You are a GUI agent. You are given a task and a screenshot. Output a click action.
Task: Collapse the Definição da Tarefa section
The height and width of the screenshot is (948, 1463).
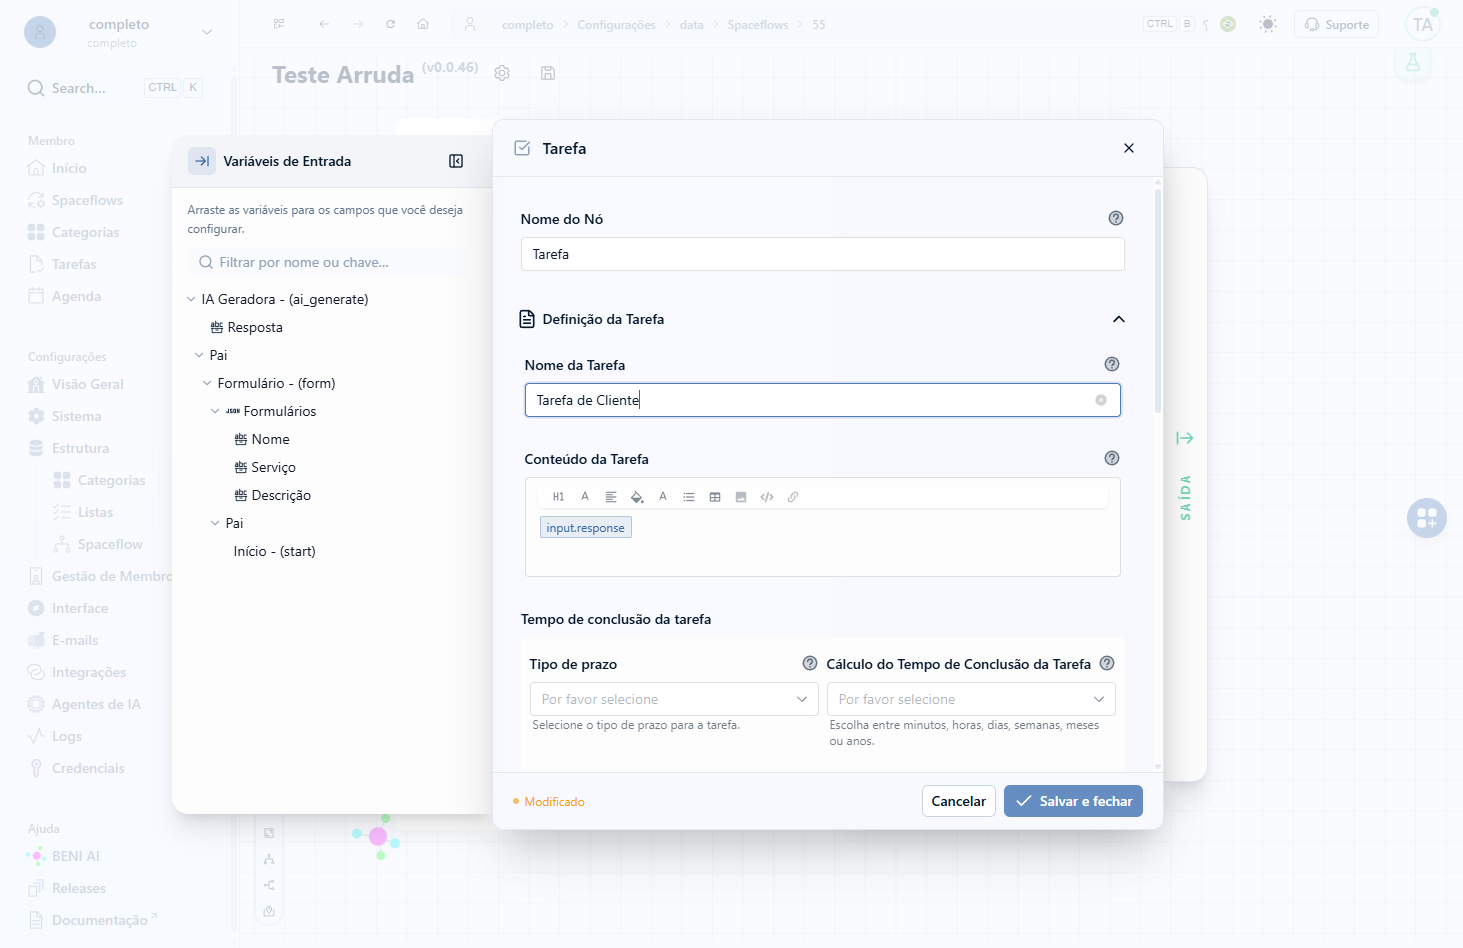click(1119, 319)
